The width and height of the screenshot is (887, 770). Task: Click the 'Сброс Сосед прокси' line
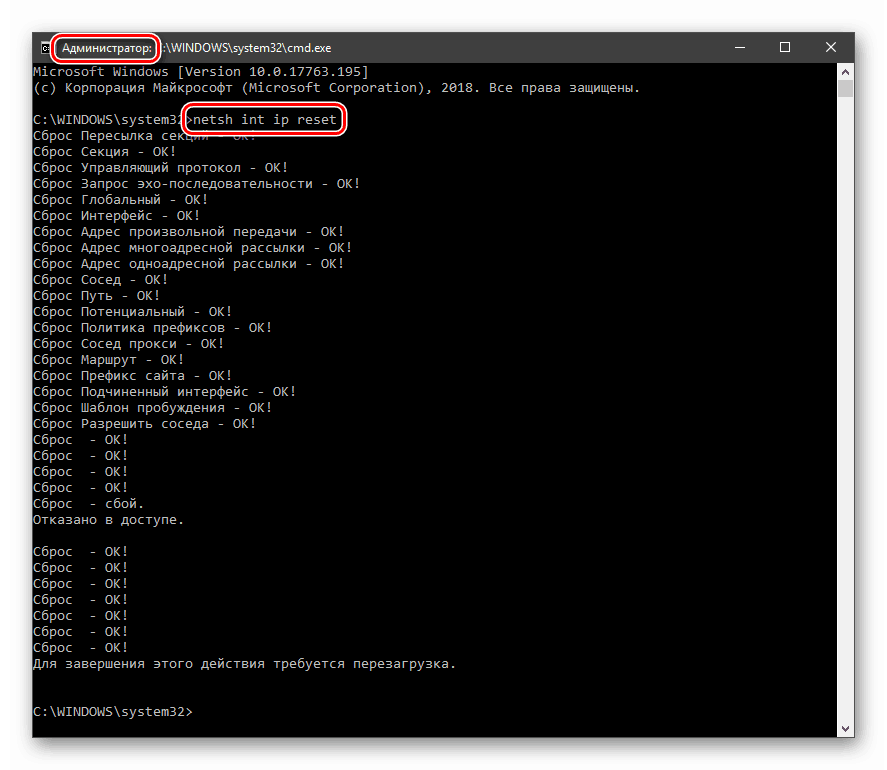[x=128, y=343]
